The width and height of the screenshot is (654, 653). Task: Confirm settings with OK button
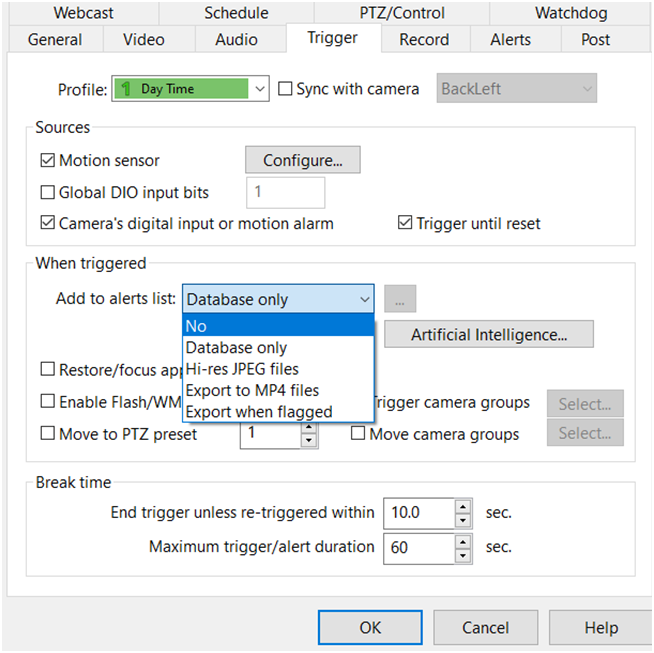click(x=369, y=628)
